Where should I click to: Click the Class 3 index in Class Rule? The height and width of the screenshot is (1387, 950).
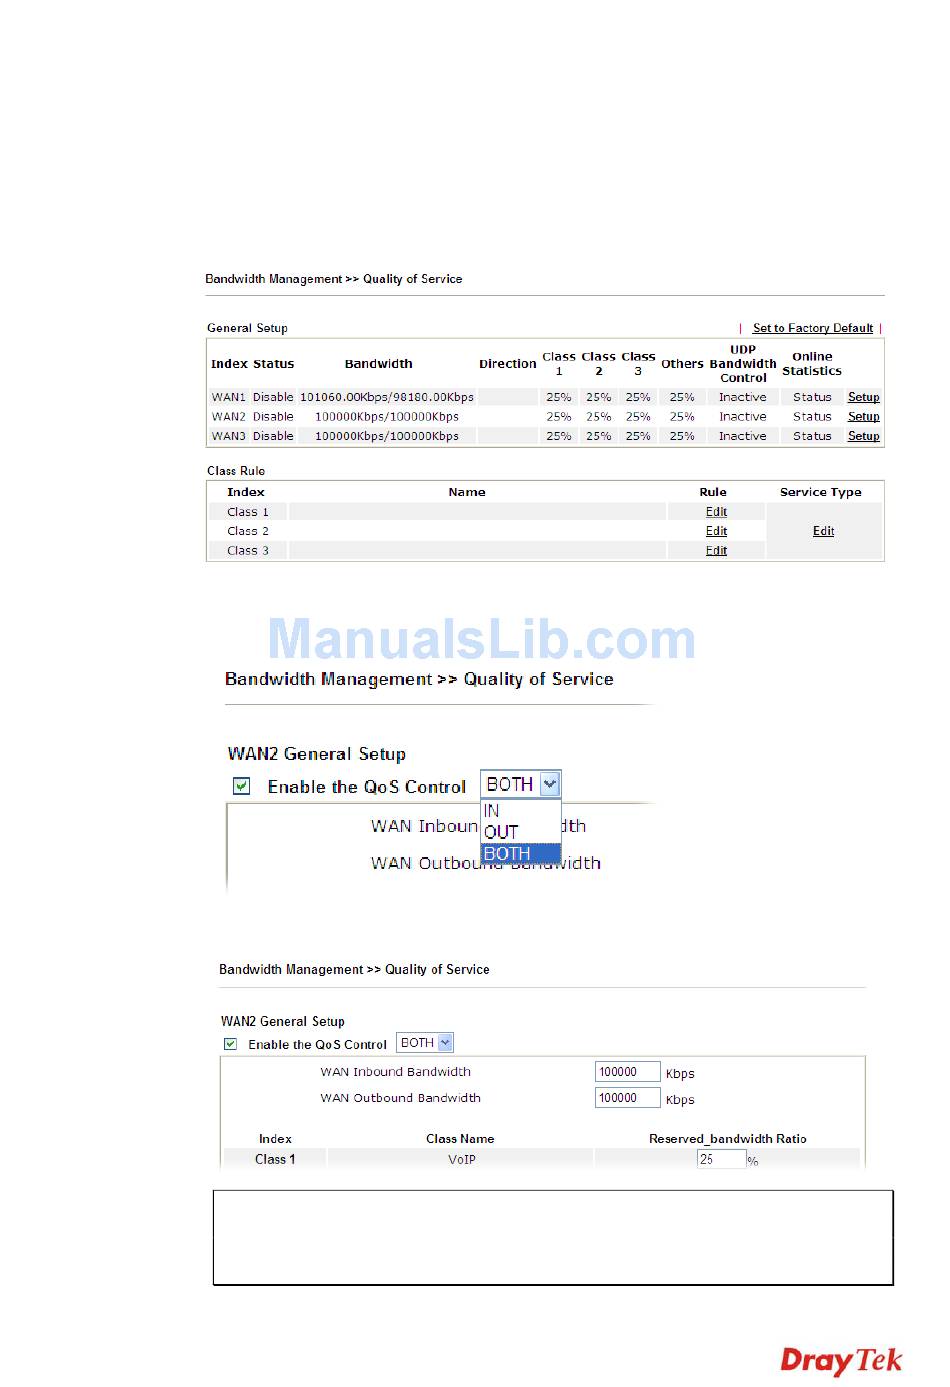pyautogui.click(x=248, y=551)
